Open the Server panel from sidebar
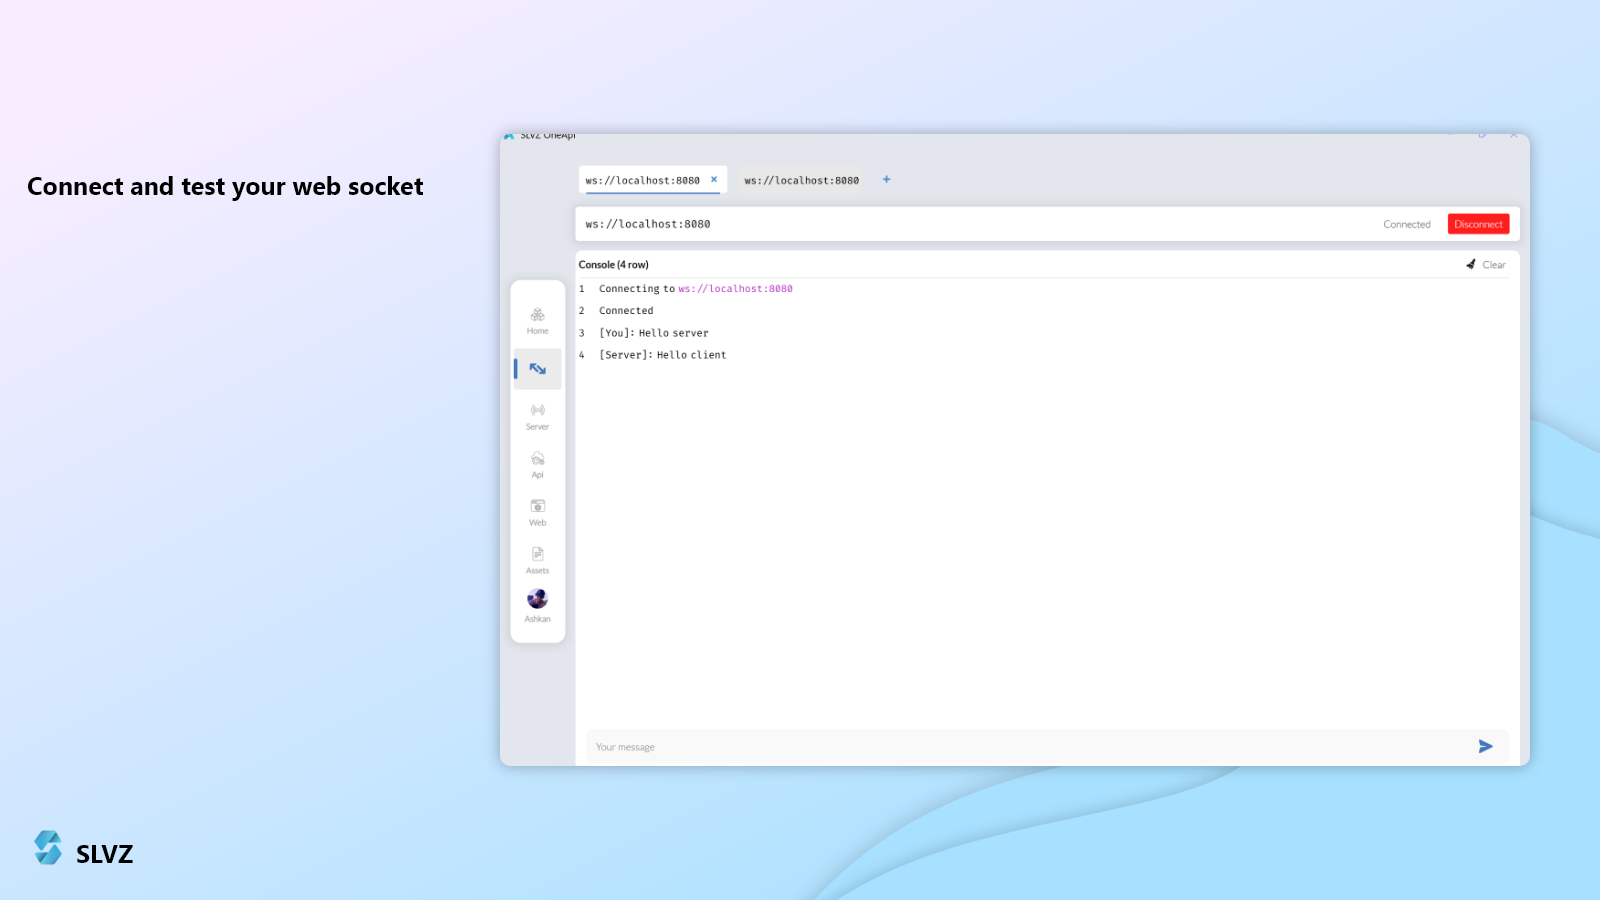Image resolution: width=1600 pixels, height=900 pixels. [537, 416]
